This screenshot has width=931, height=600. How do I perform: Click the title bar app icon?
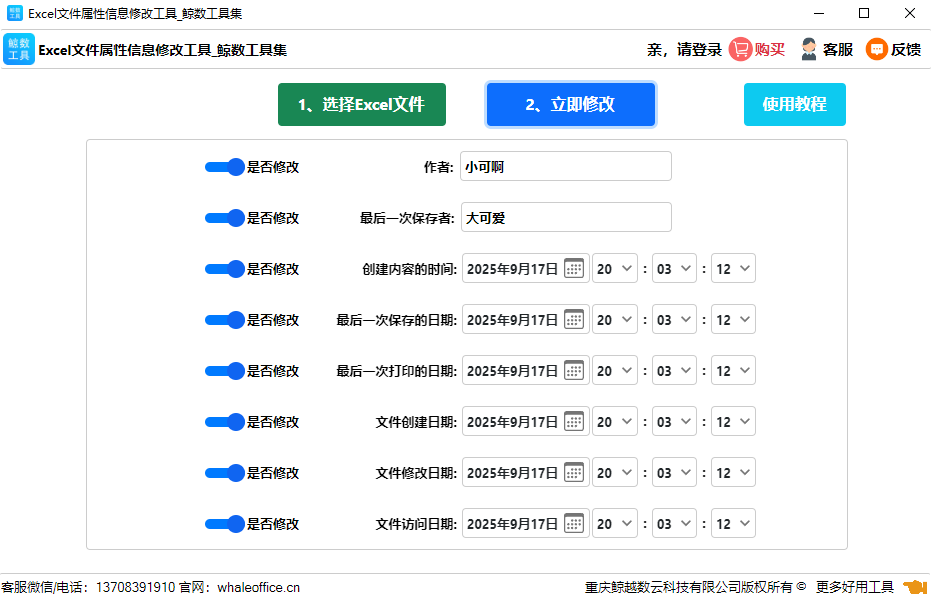coord(14,13)
